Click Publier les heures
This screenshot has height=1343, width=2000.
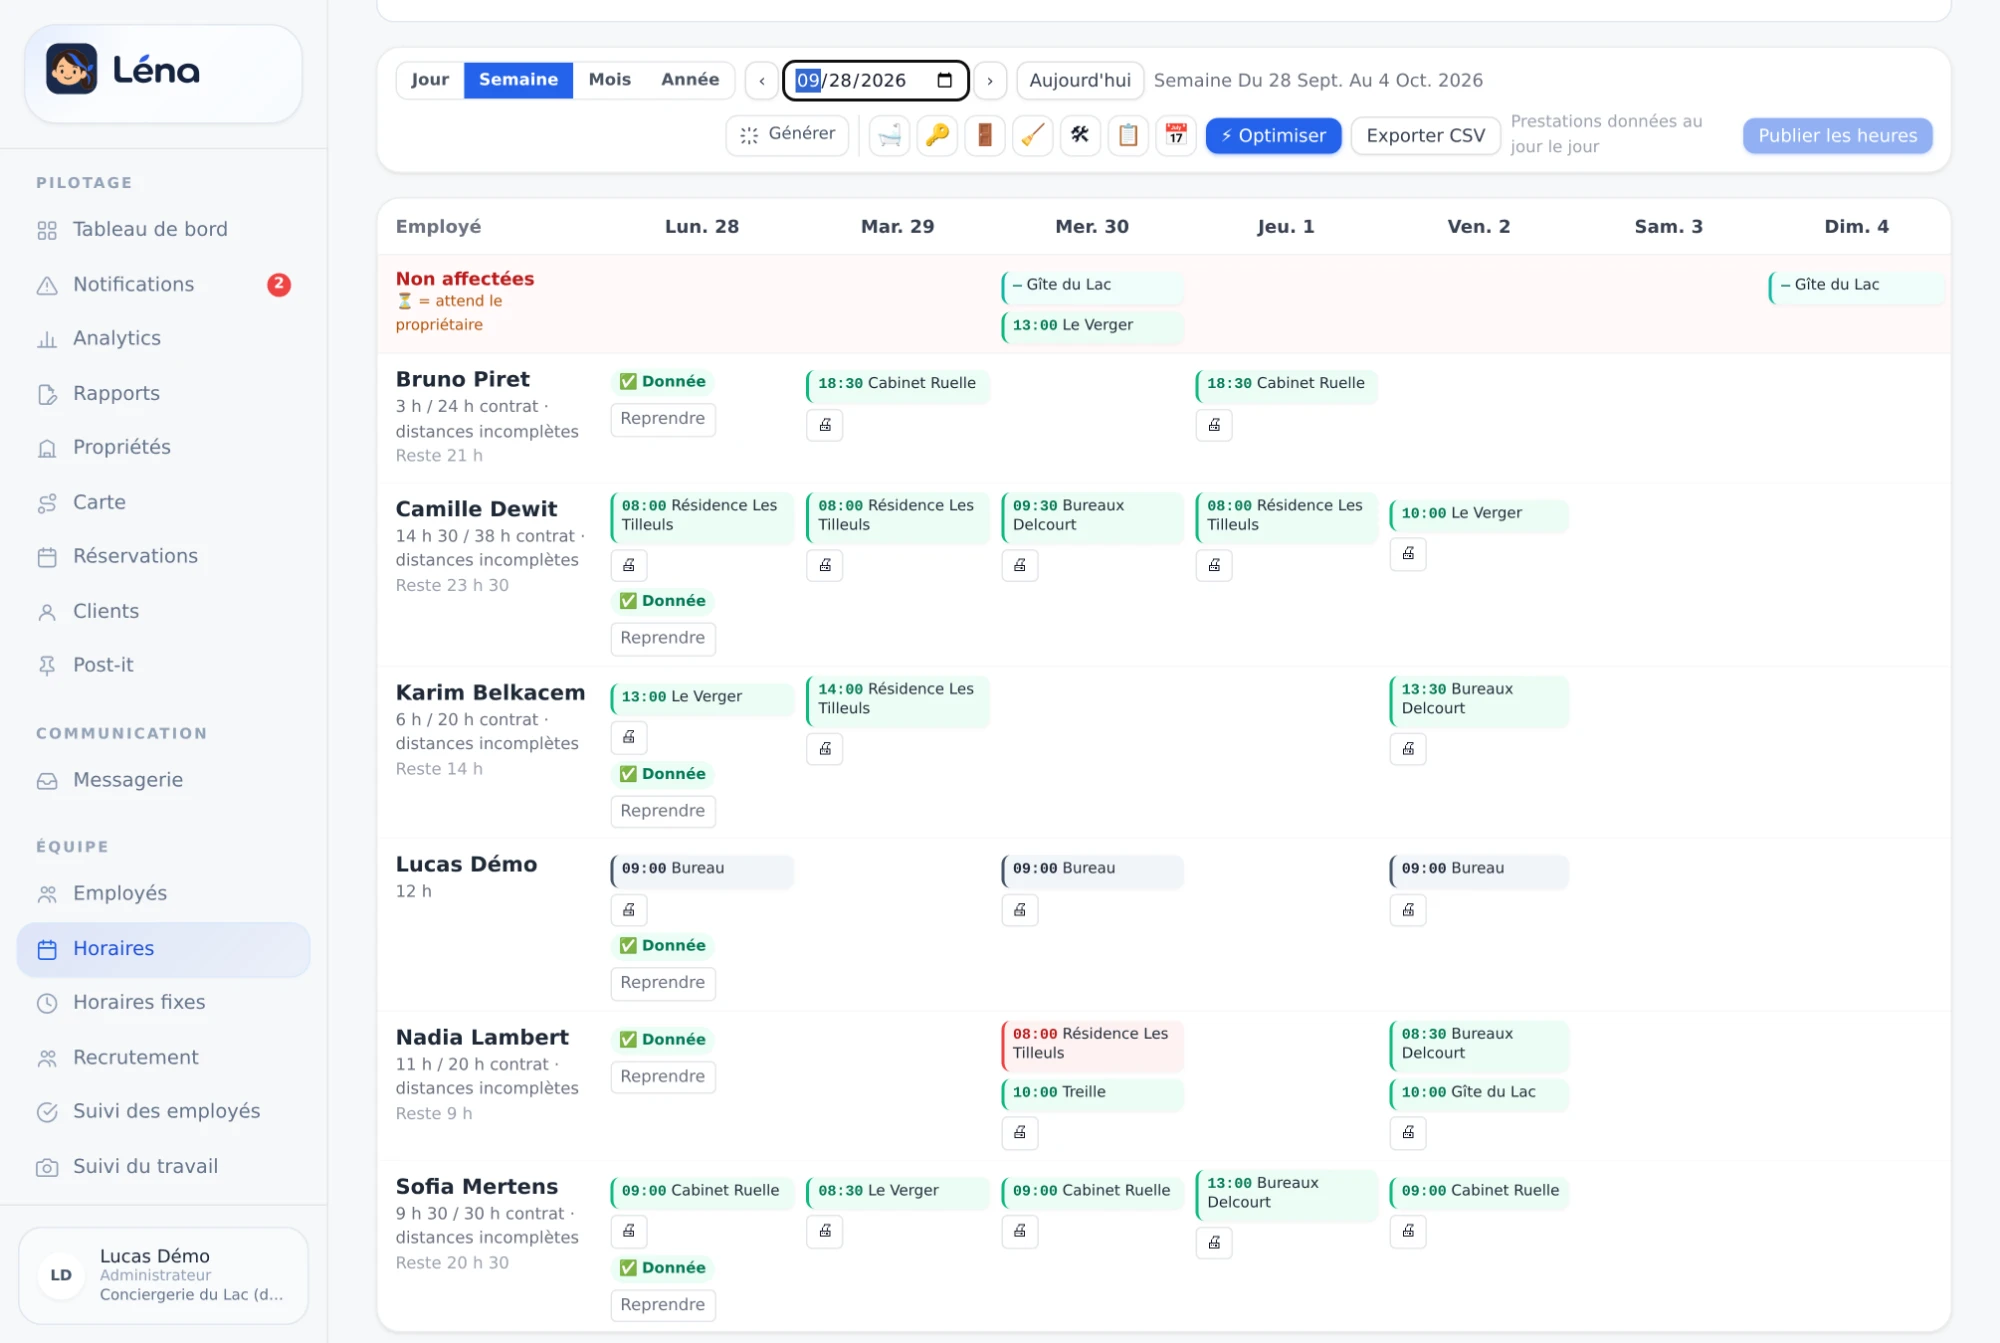coord(1837,135)
